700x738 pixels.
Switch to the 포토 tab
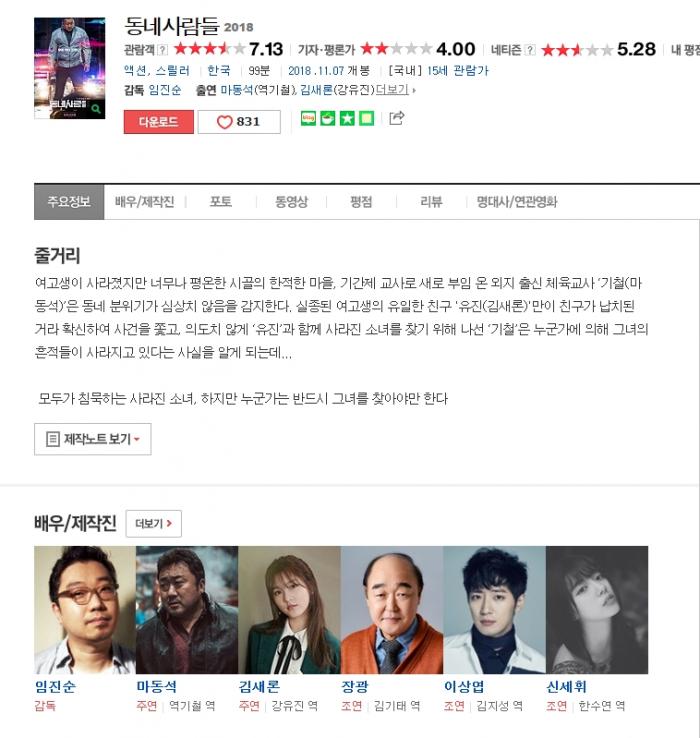220,202
